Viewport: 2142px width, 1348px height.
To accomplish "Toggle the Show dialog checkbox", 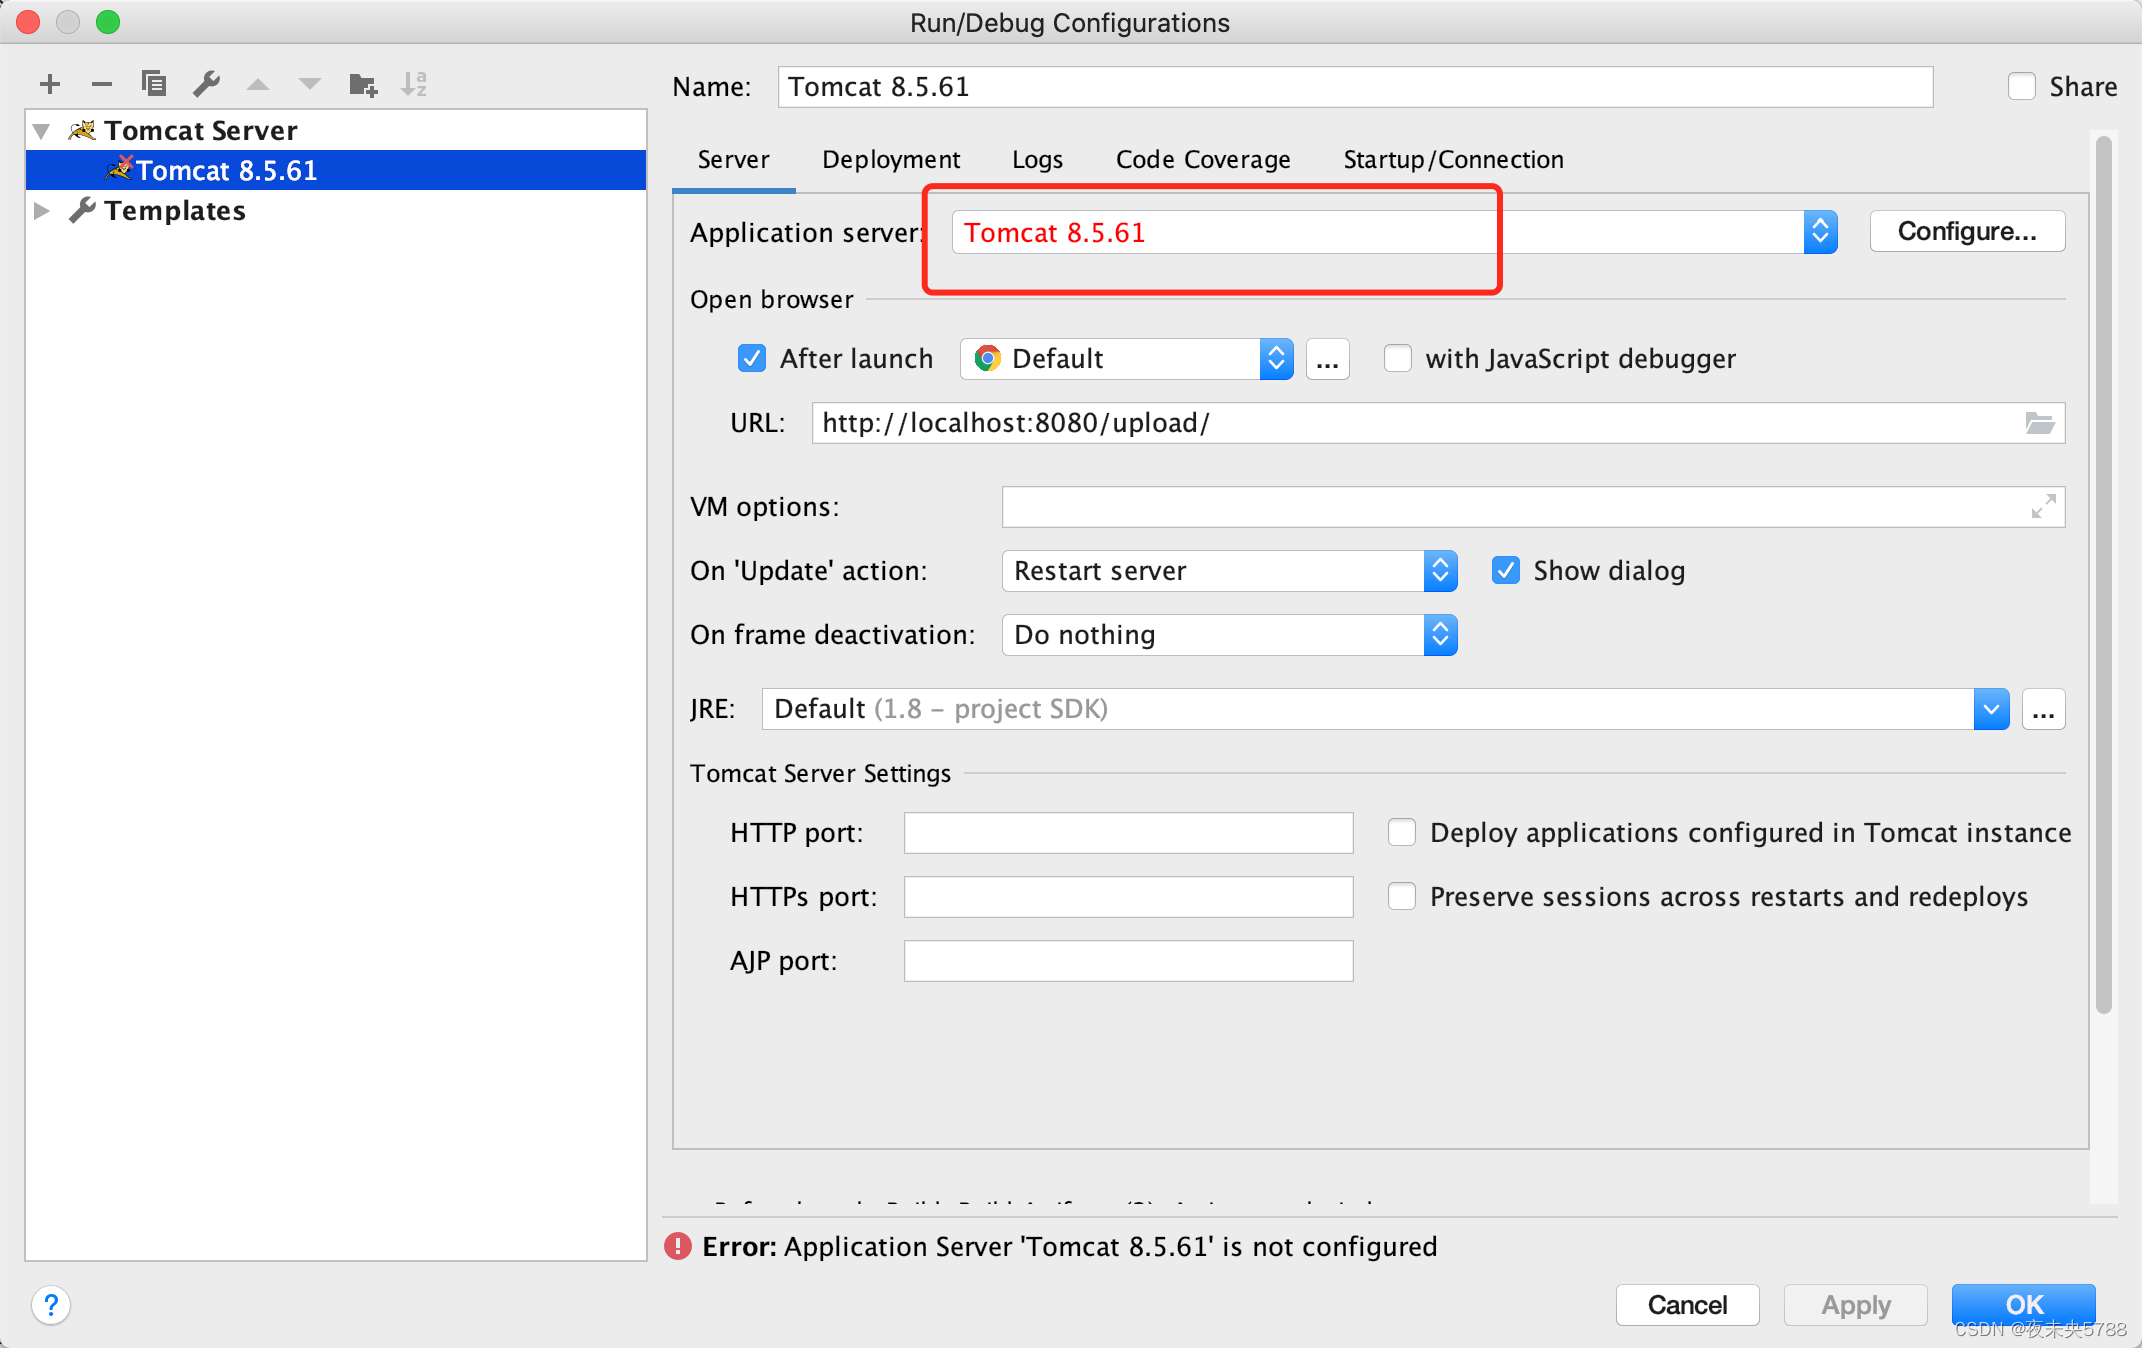I will tap(1505, 571).
